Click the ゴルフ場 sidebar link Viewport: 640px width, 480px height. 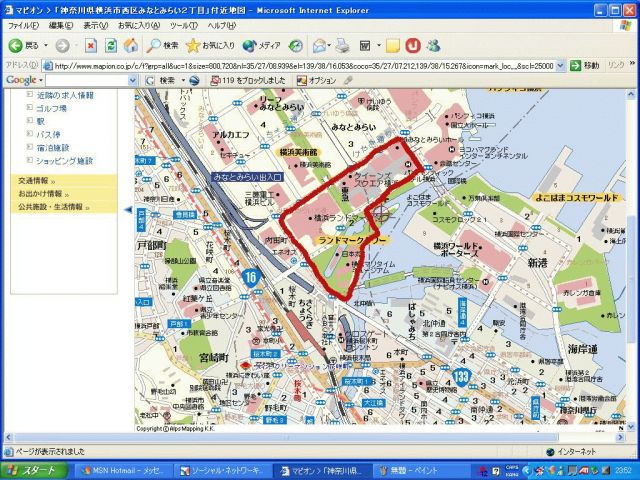coord(51,109)
